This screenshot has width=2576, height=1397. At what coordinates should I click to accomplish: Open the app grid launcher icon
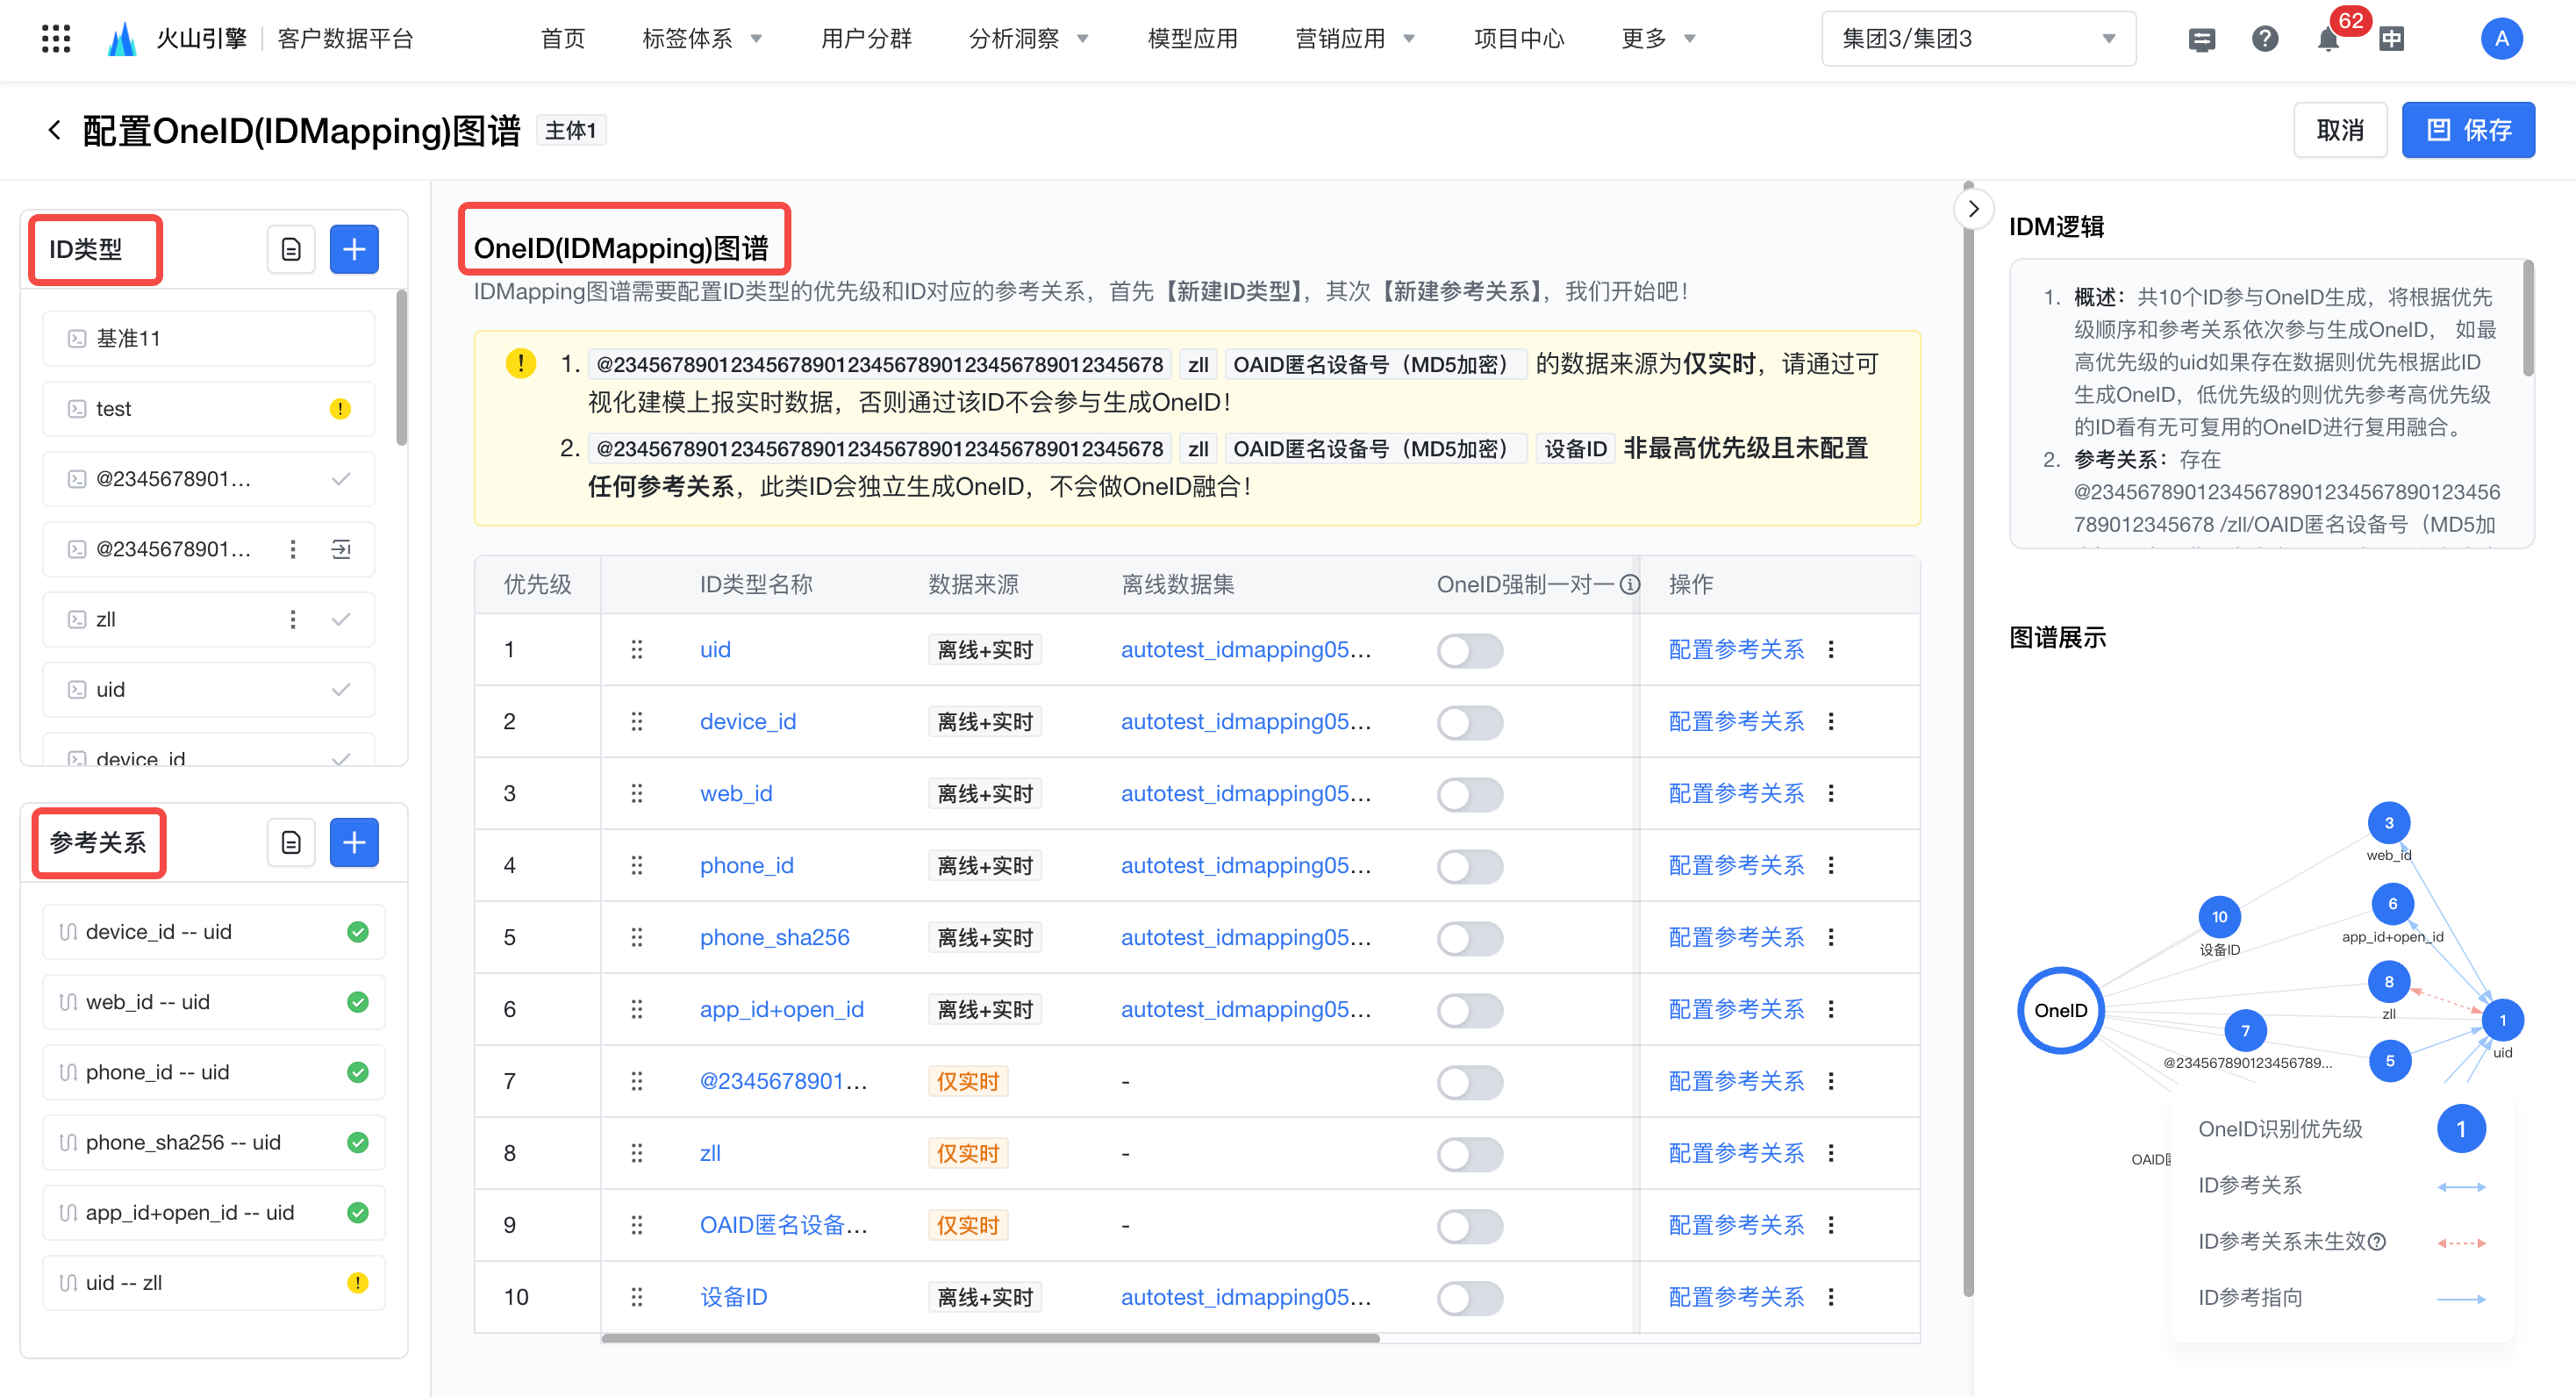[x=56, y=38]
